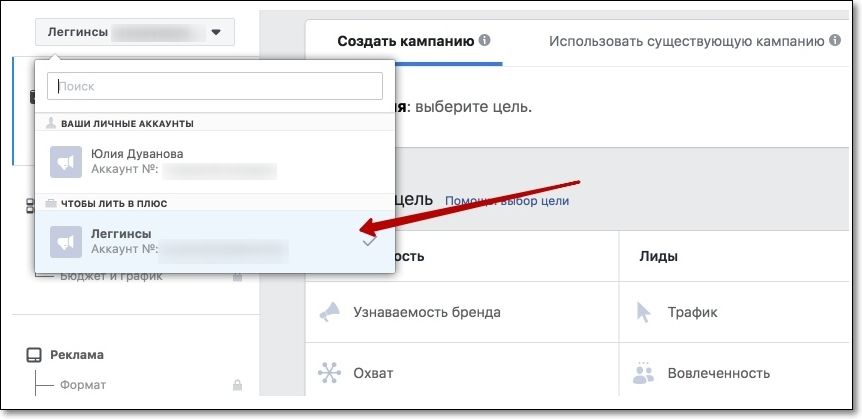
Task: Click the people icon for Вовлеченность
Action: point(643,373)
